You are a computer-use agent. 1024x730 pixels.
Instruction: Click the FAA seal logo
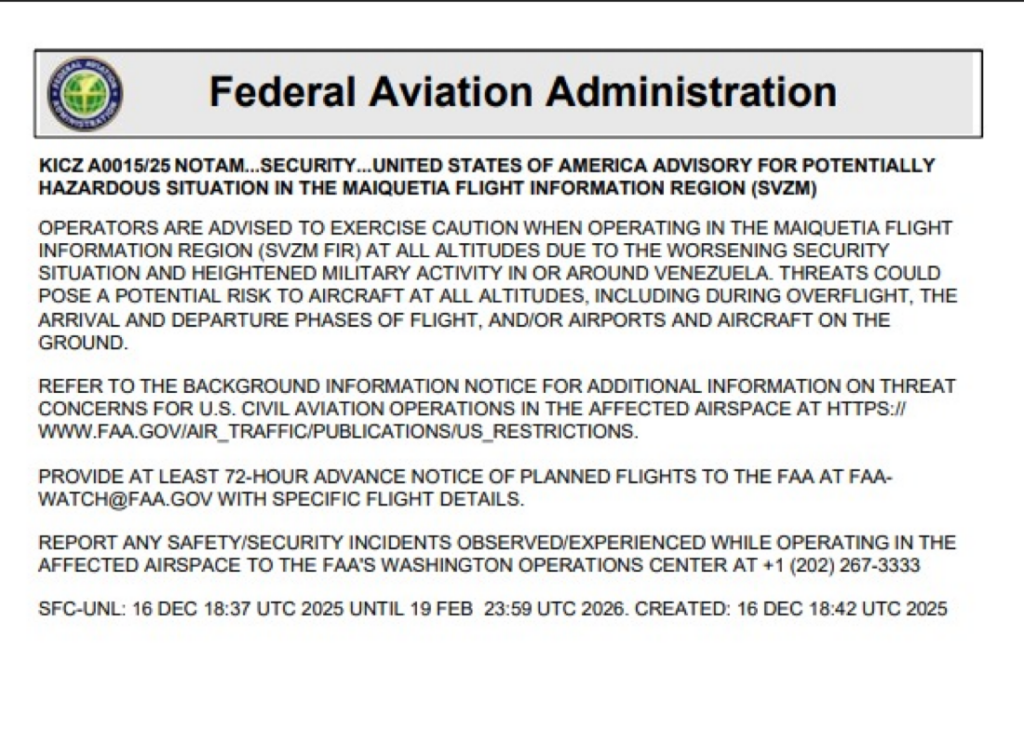point(85,94)
